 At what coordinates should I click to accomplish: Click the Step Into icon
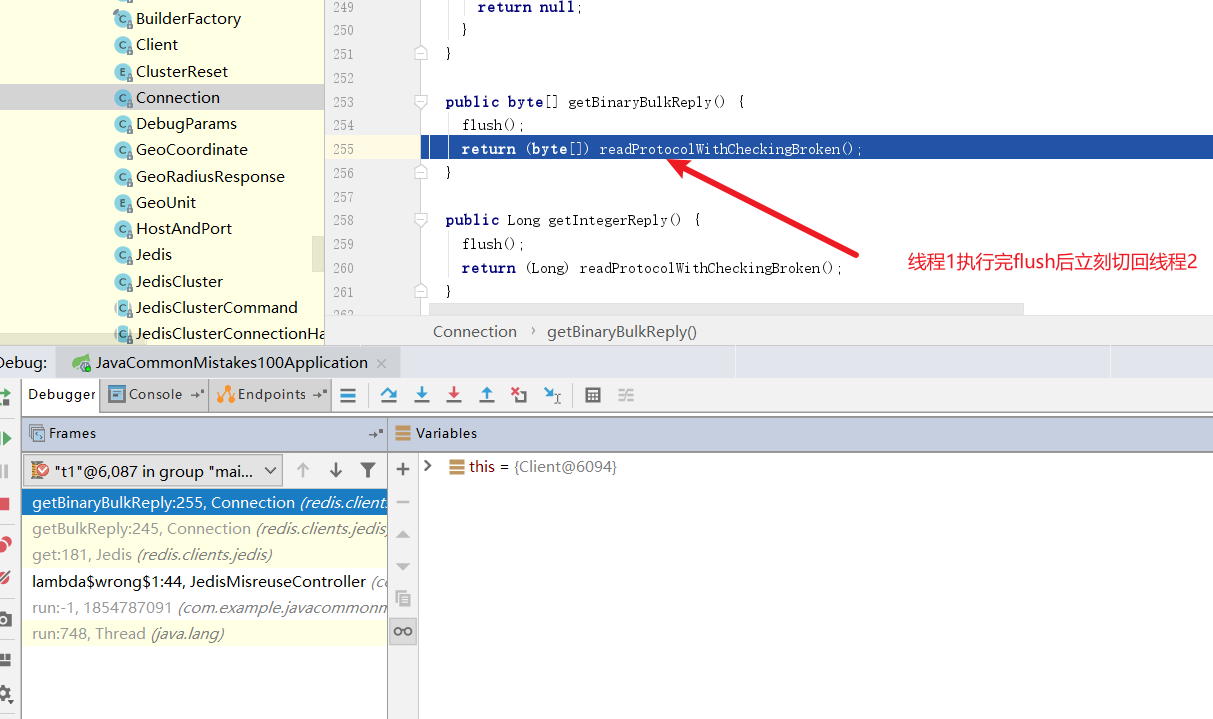click(x=422, y=395)
